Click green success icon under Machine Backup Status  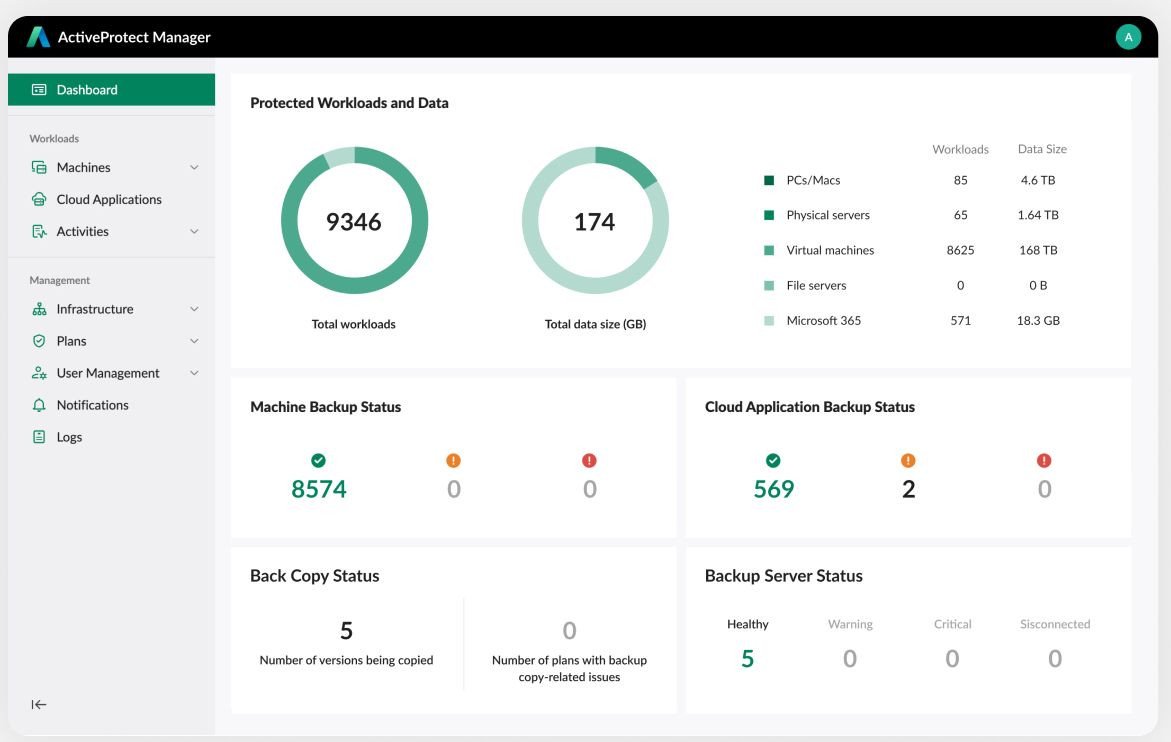point(318,460)
